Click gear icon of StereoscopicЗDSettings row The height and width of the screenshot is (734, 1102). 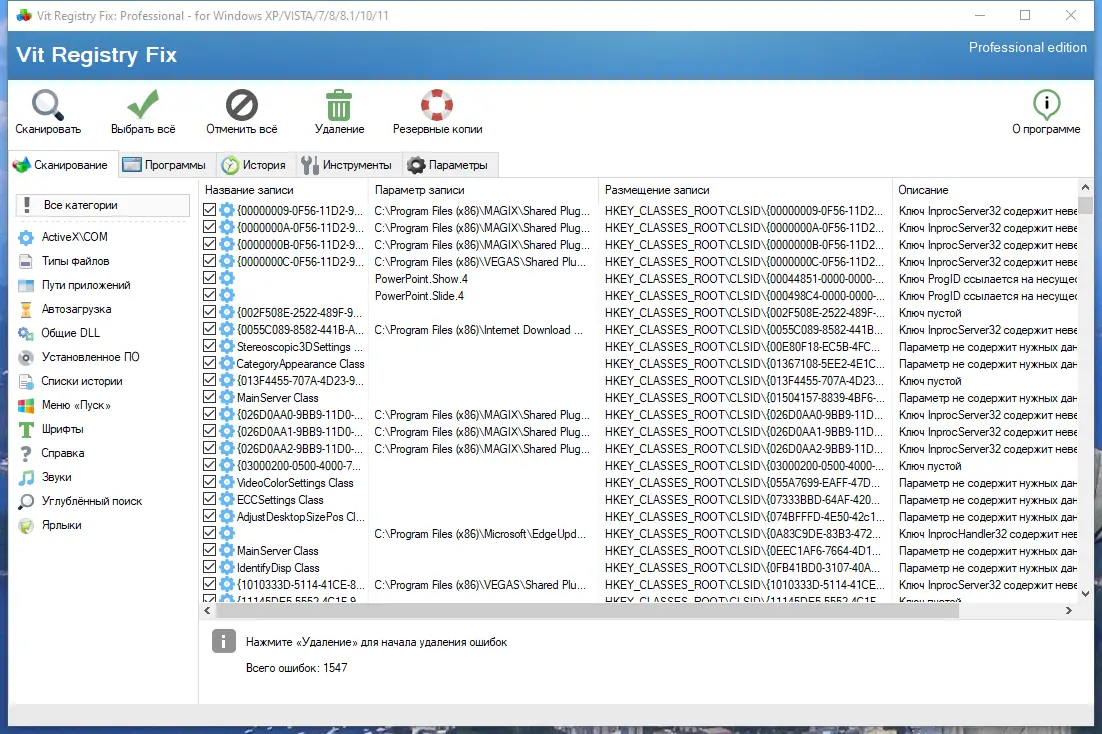[x=226, y=347]
